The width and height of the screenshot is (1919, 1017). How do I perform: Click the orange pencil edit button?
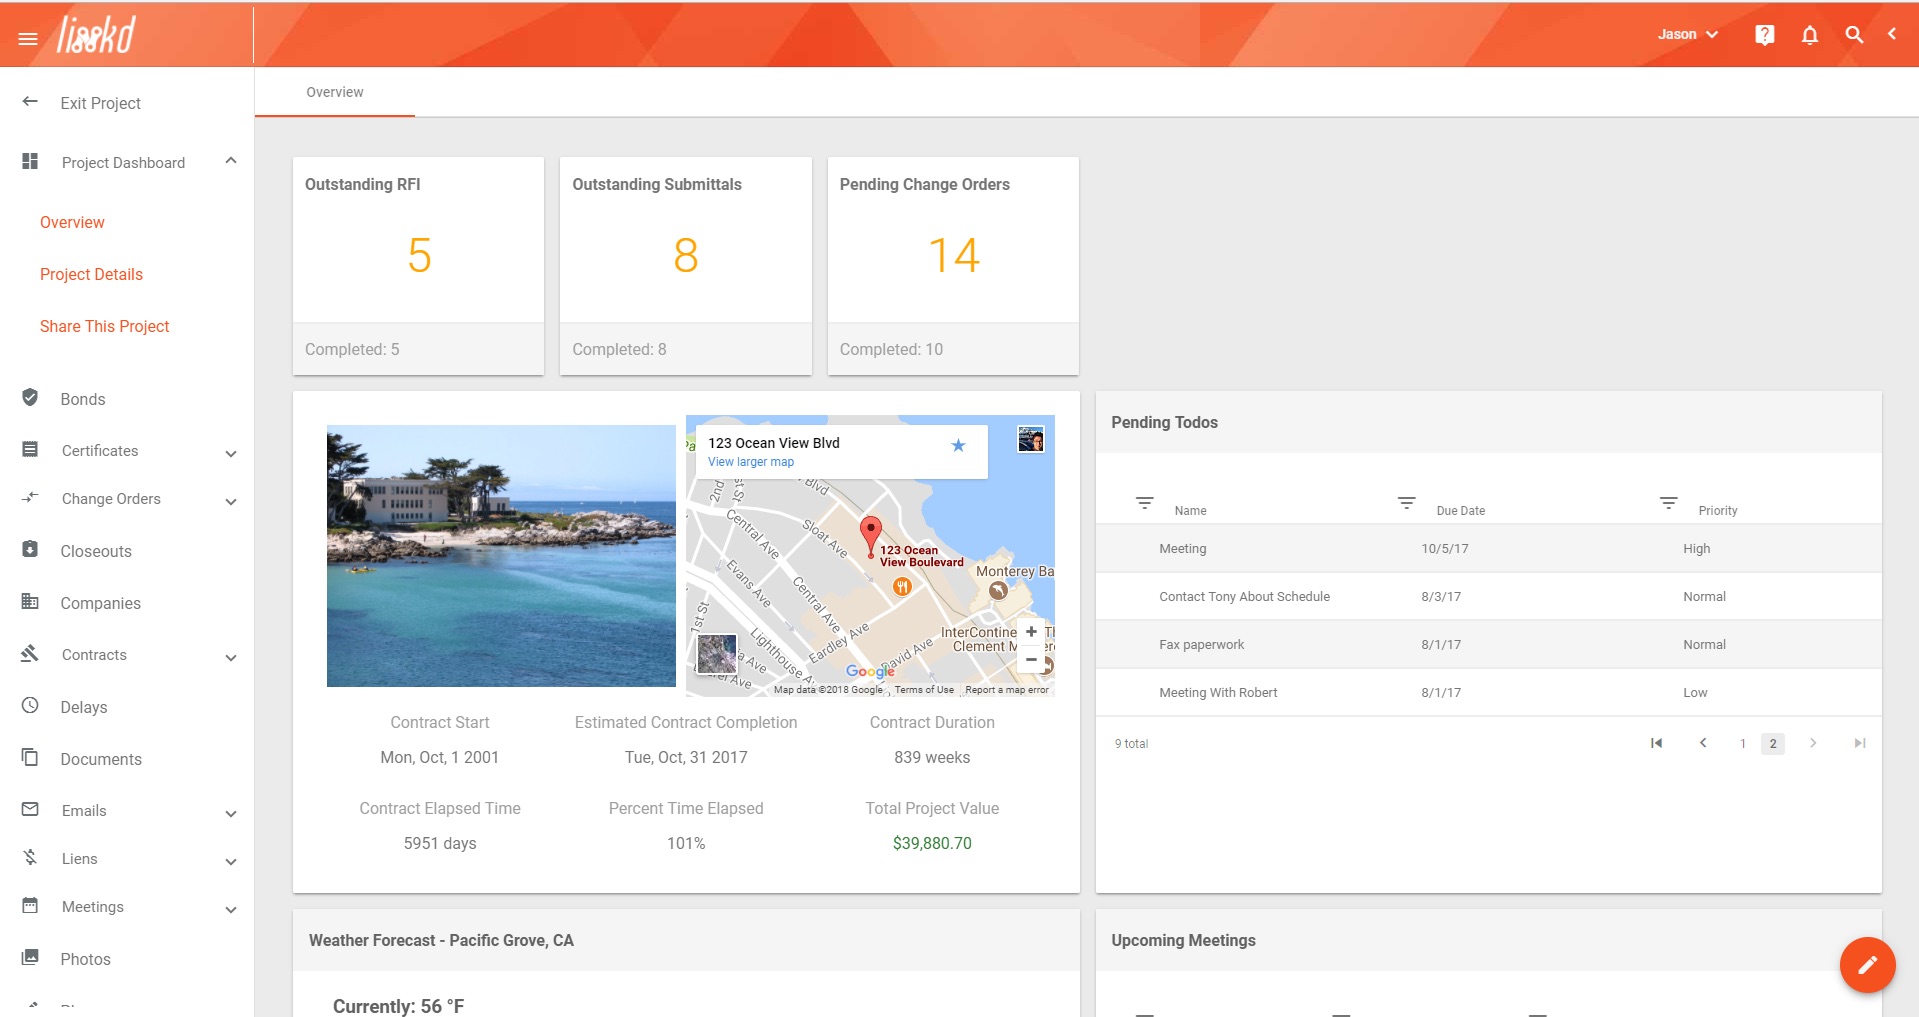point(1867,965)
